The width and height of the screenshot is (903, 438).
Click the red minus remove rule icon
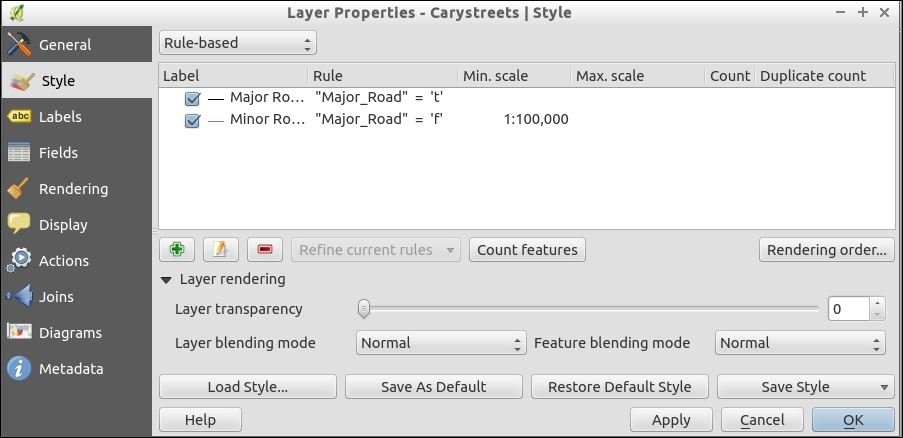(x=264, y=249)
